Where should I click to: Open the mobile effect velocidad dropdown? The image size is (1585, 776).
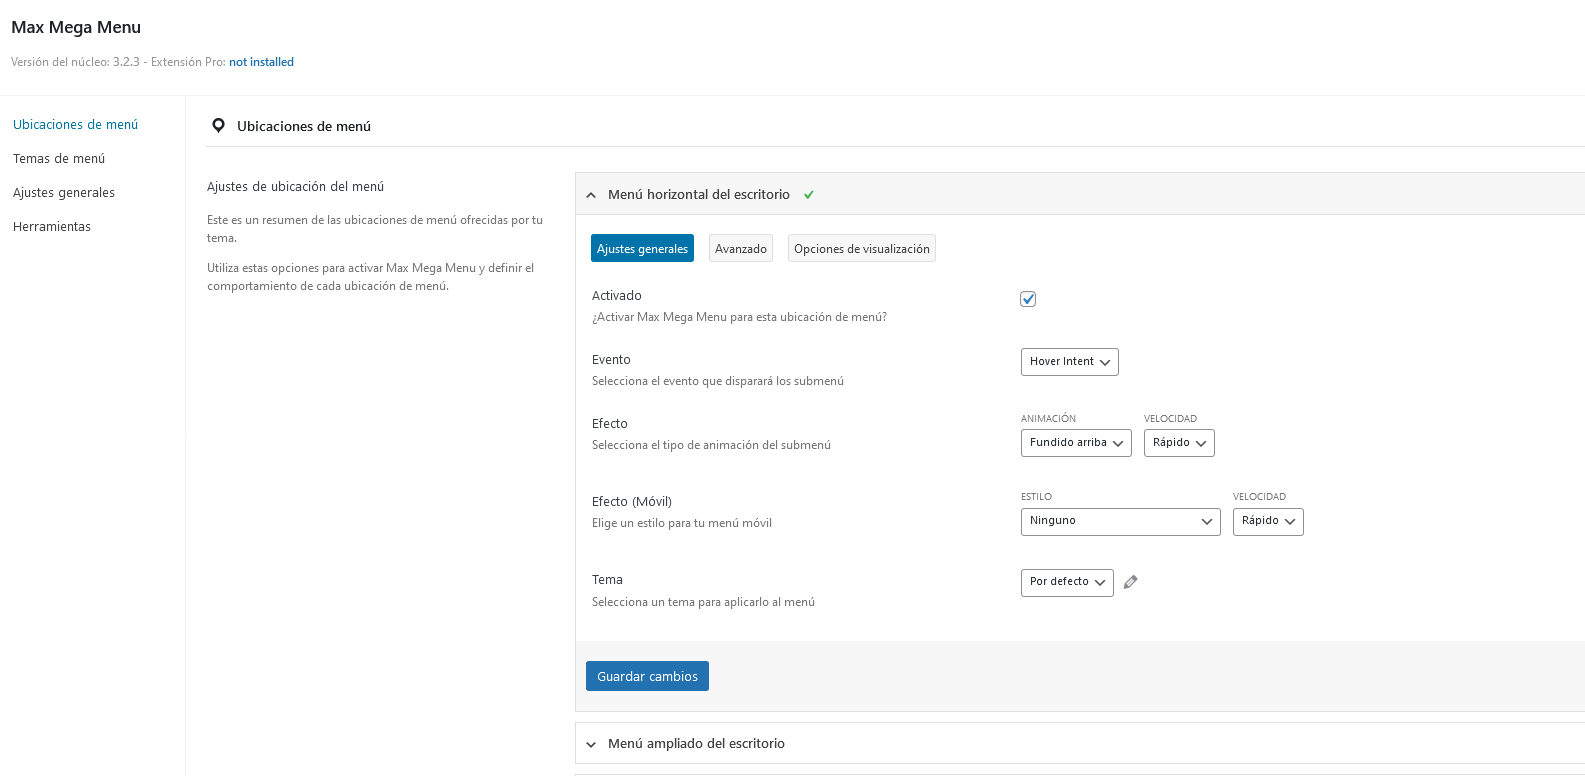click(1267, 522)
